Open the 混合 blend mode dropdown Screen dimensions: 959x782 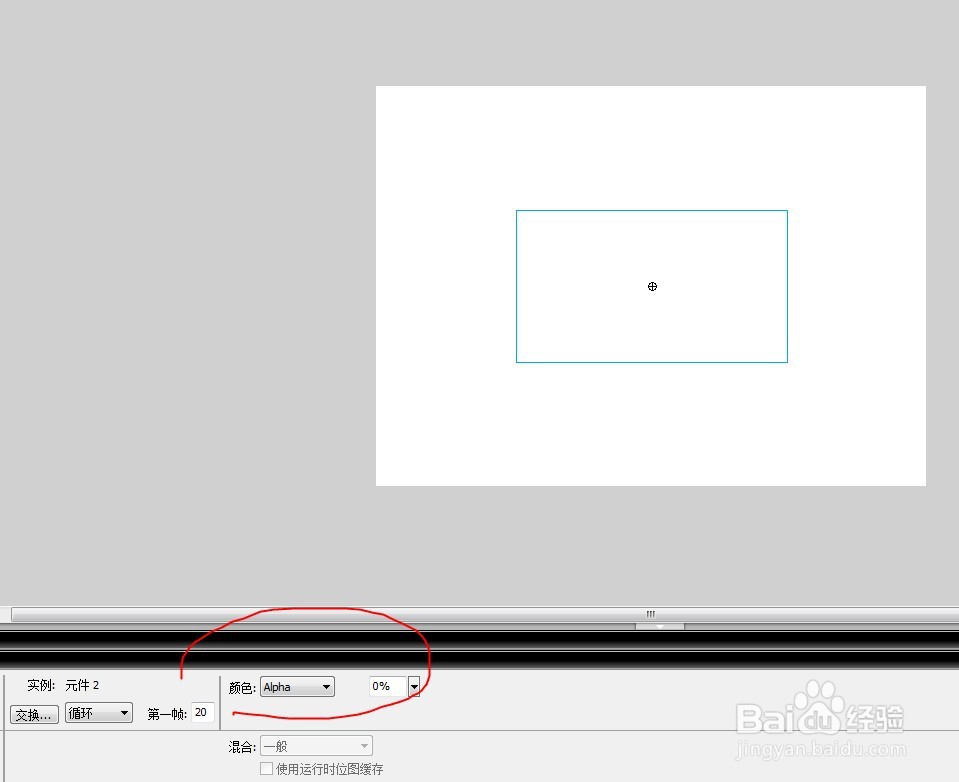tap(316, 746)
